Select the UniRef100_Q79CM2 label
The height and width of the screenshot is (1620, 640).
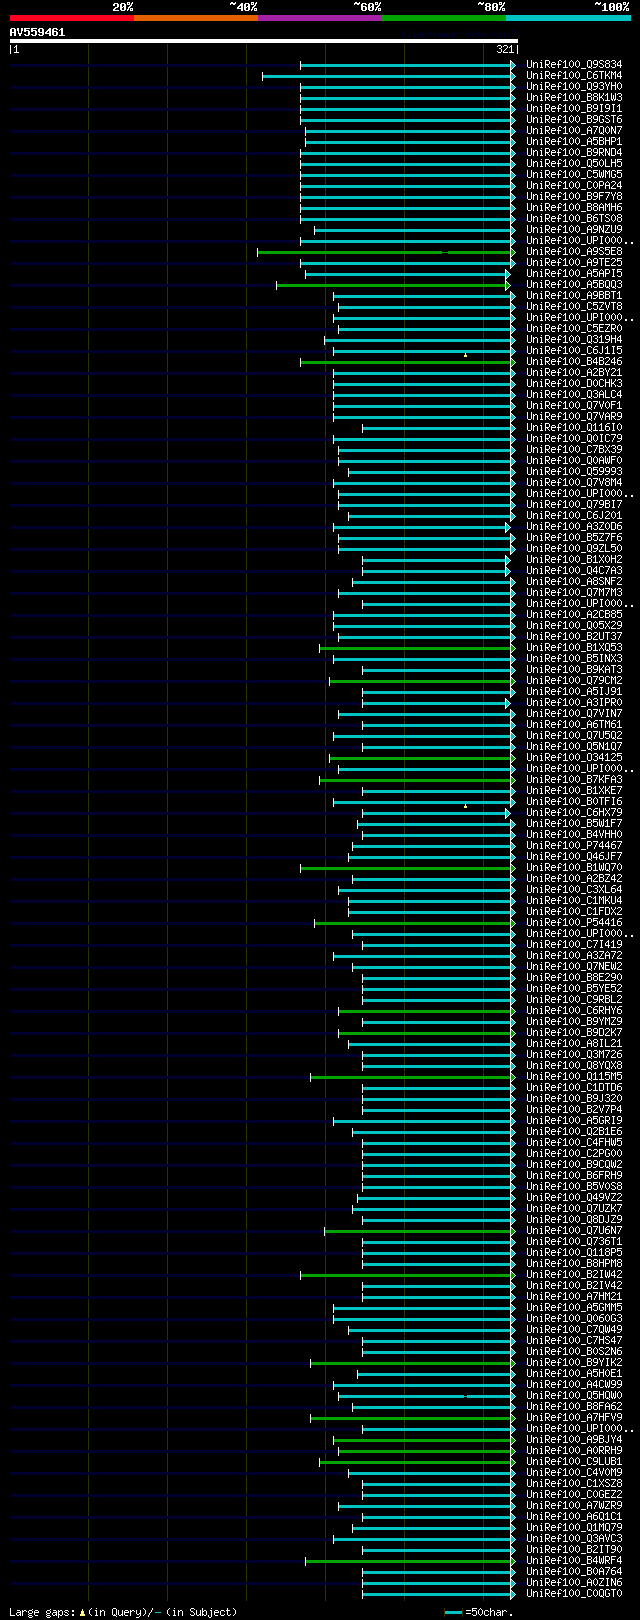[574, 681]
